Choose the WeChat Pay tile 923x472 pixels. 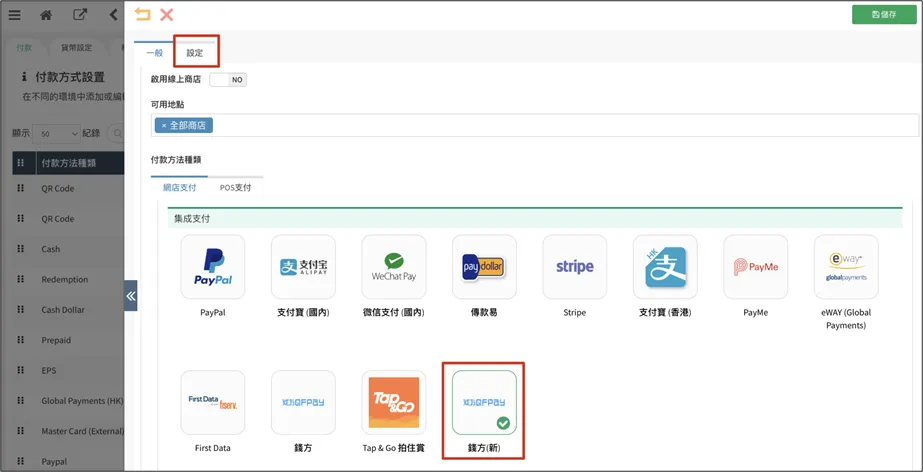coord(394,267)
